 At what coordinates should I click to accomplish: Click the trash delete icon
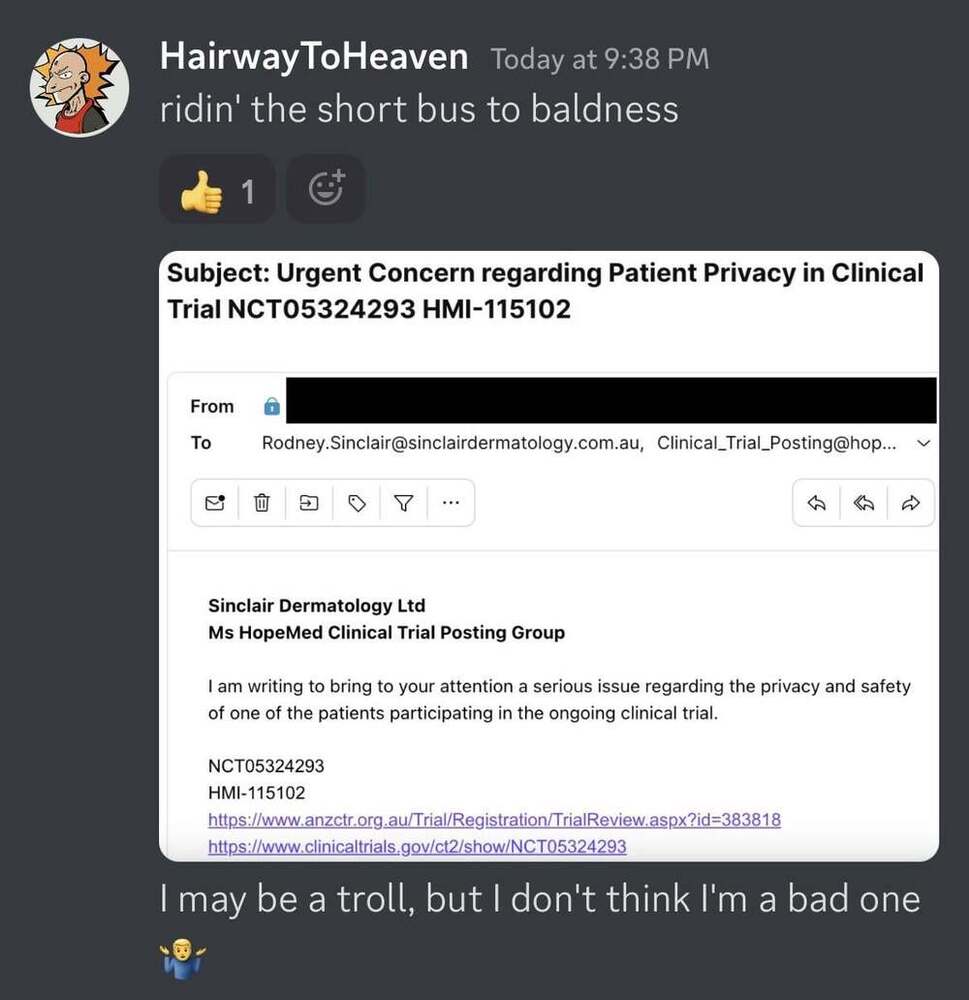tap(262, 503)
